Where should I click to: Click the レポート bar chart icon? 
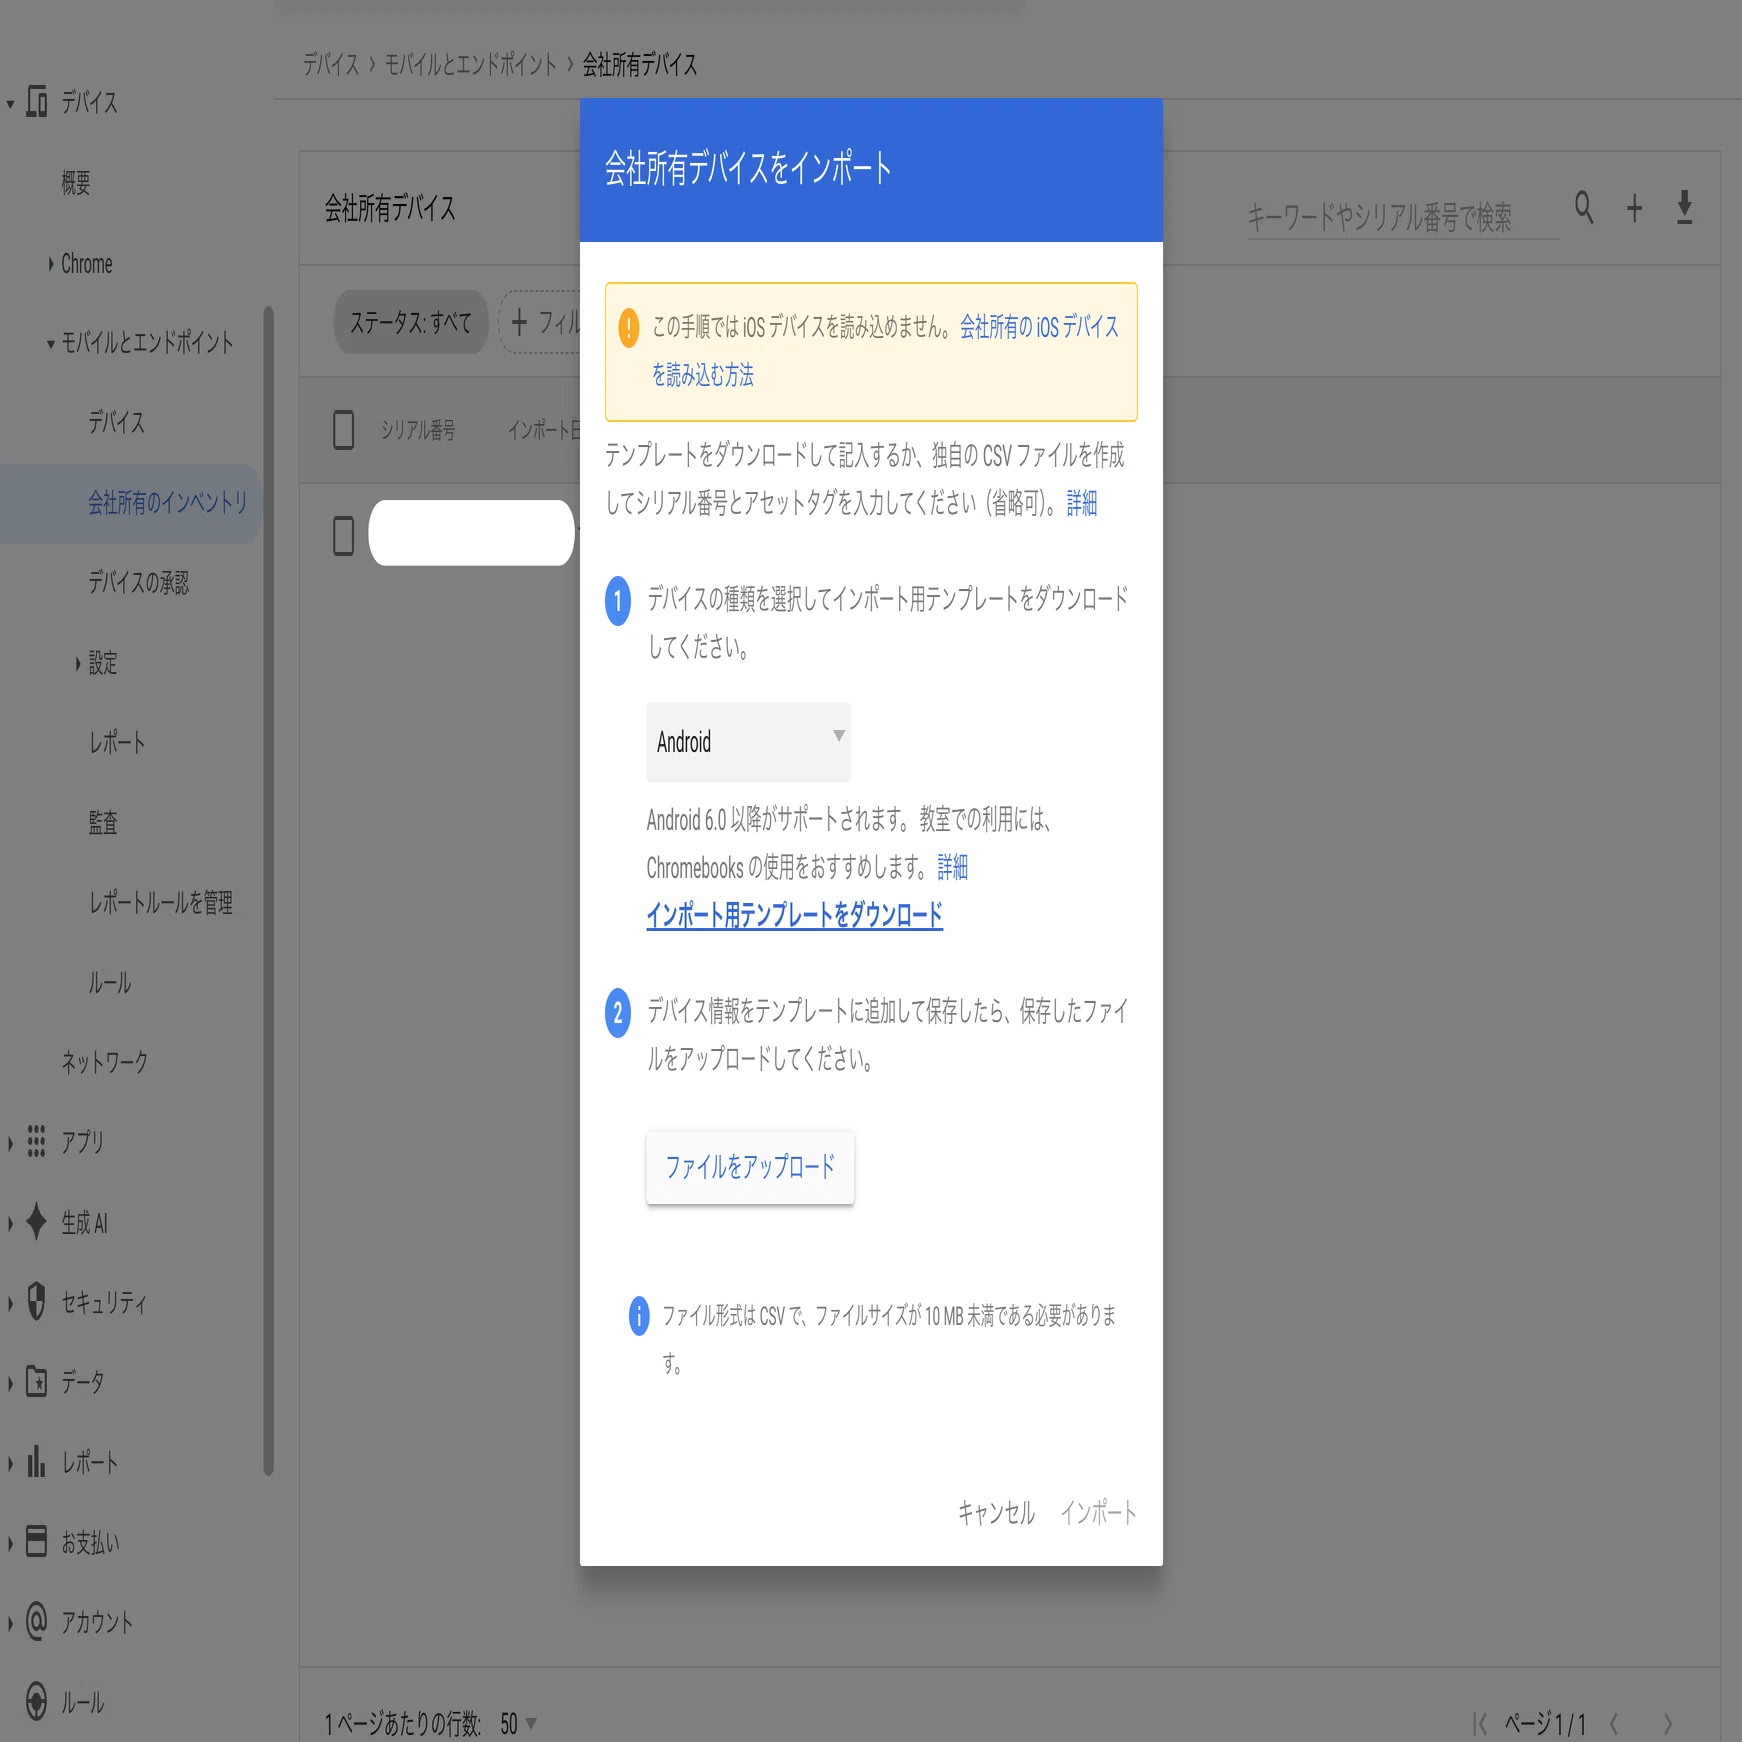point(37,1461)
